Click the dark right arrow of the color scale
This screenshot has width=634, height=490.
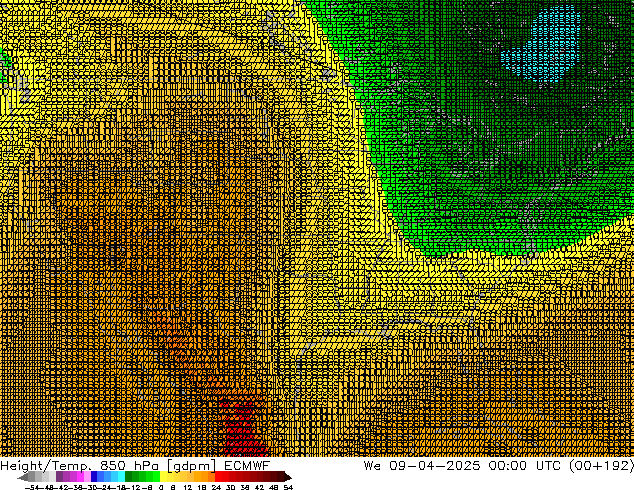[x=288, y=477]
